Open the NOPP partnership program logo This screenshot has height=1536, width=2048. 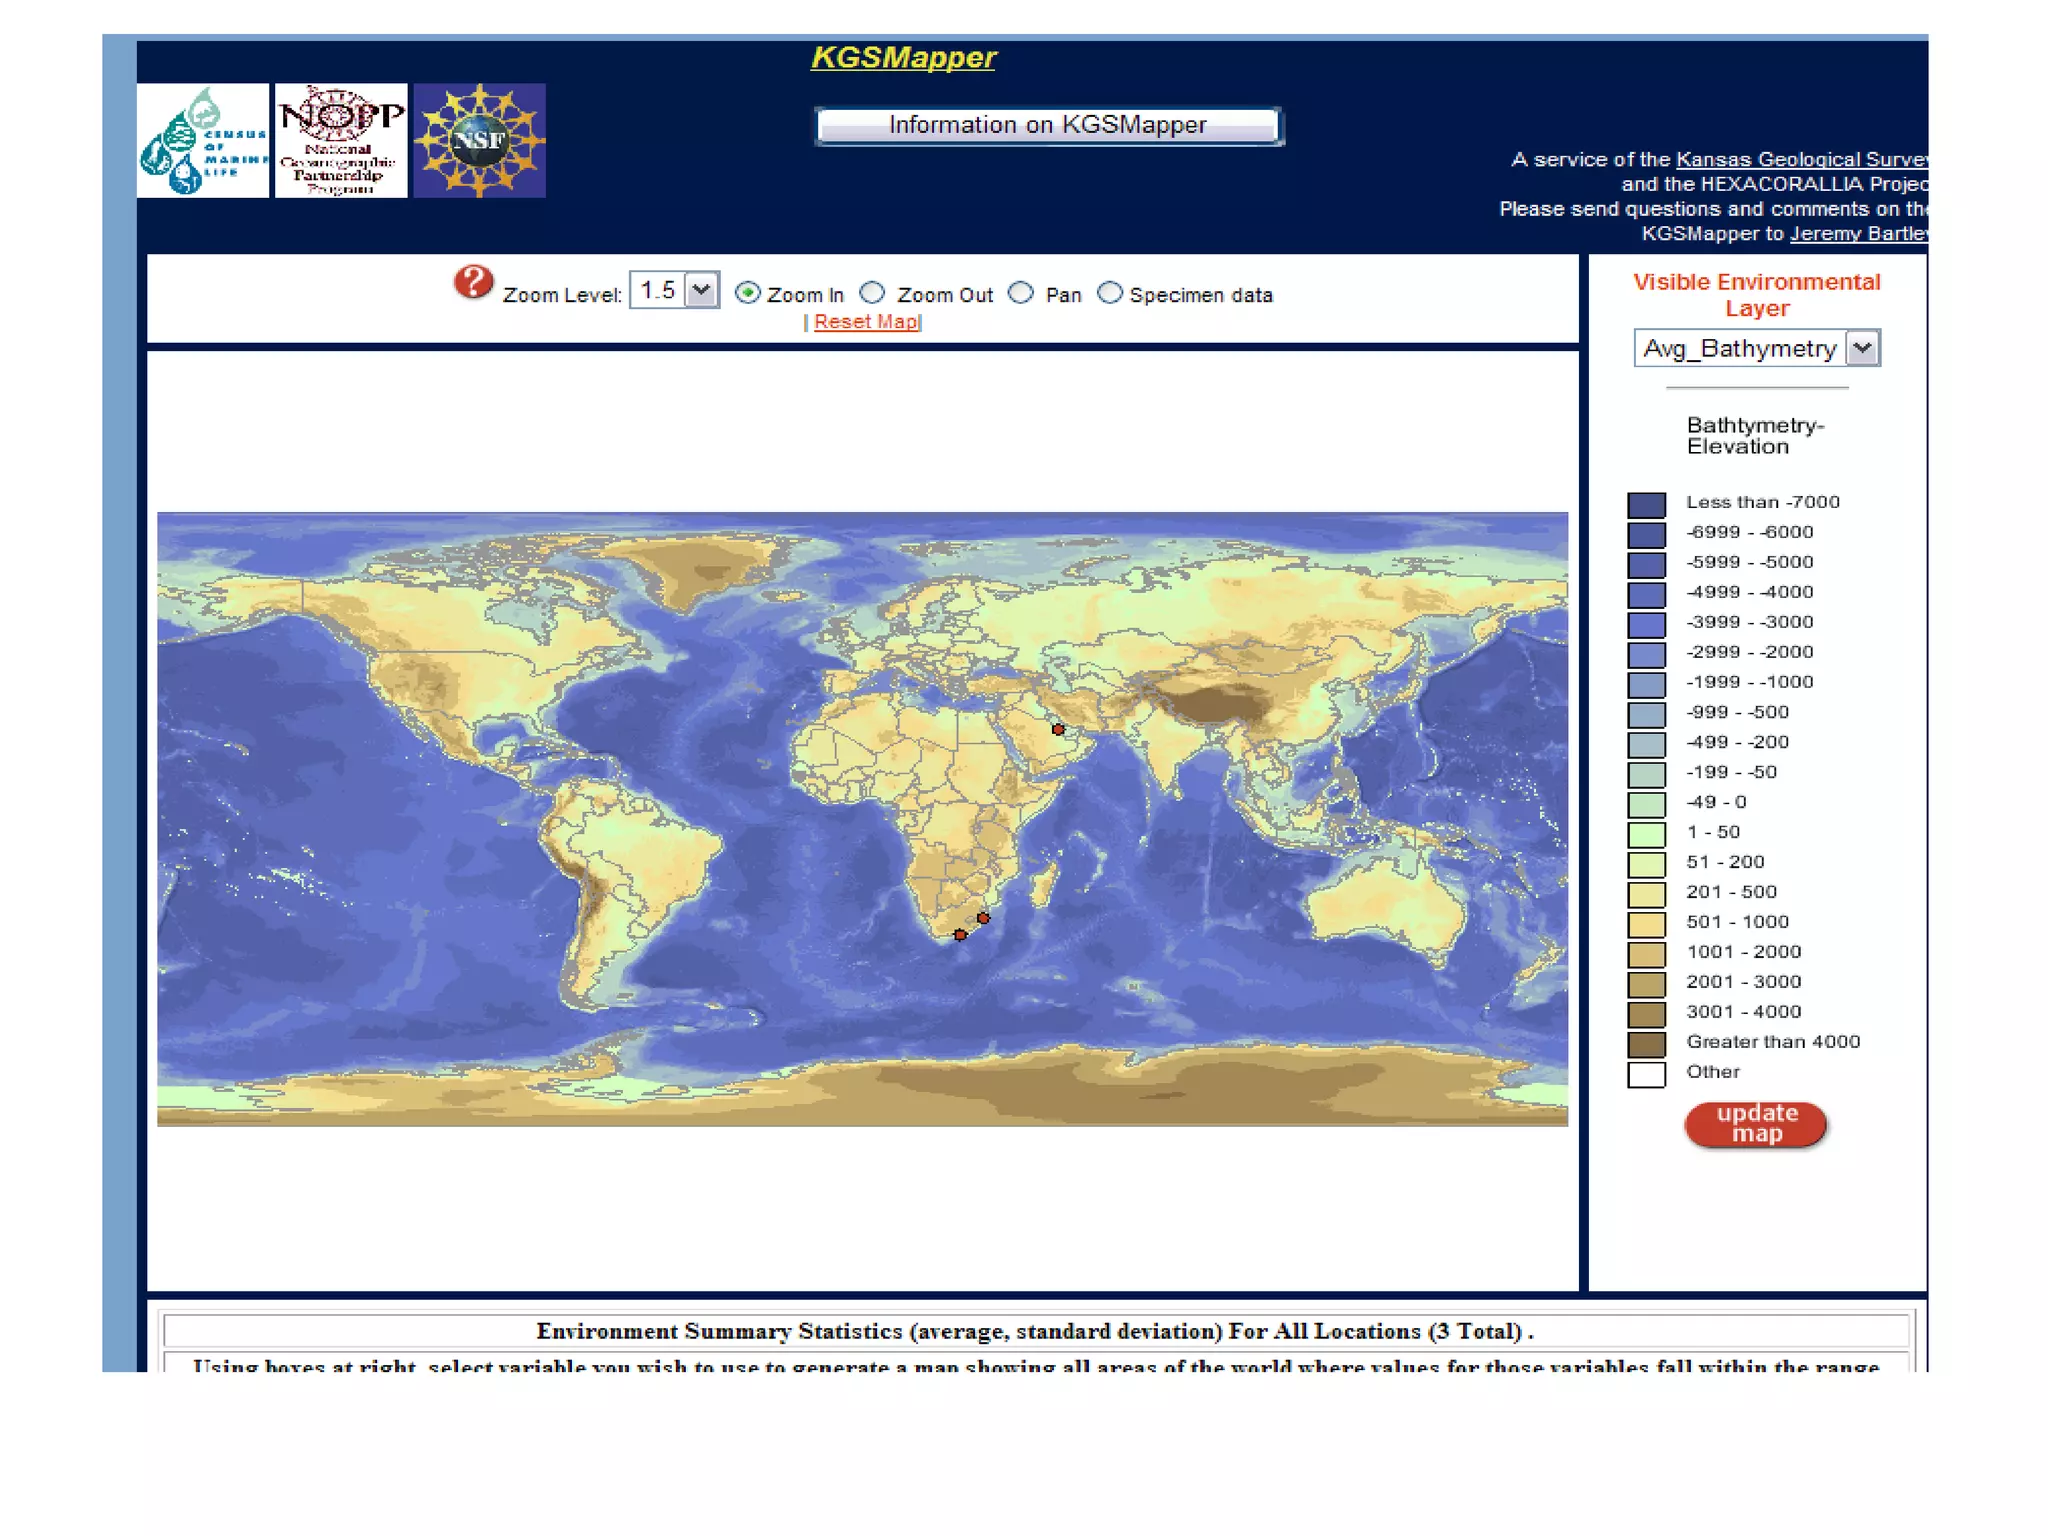(341, 141)
